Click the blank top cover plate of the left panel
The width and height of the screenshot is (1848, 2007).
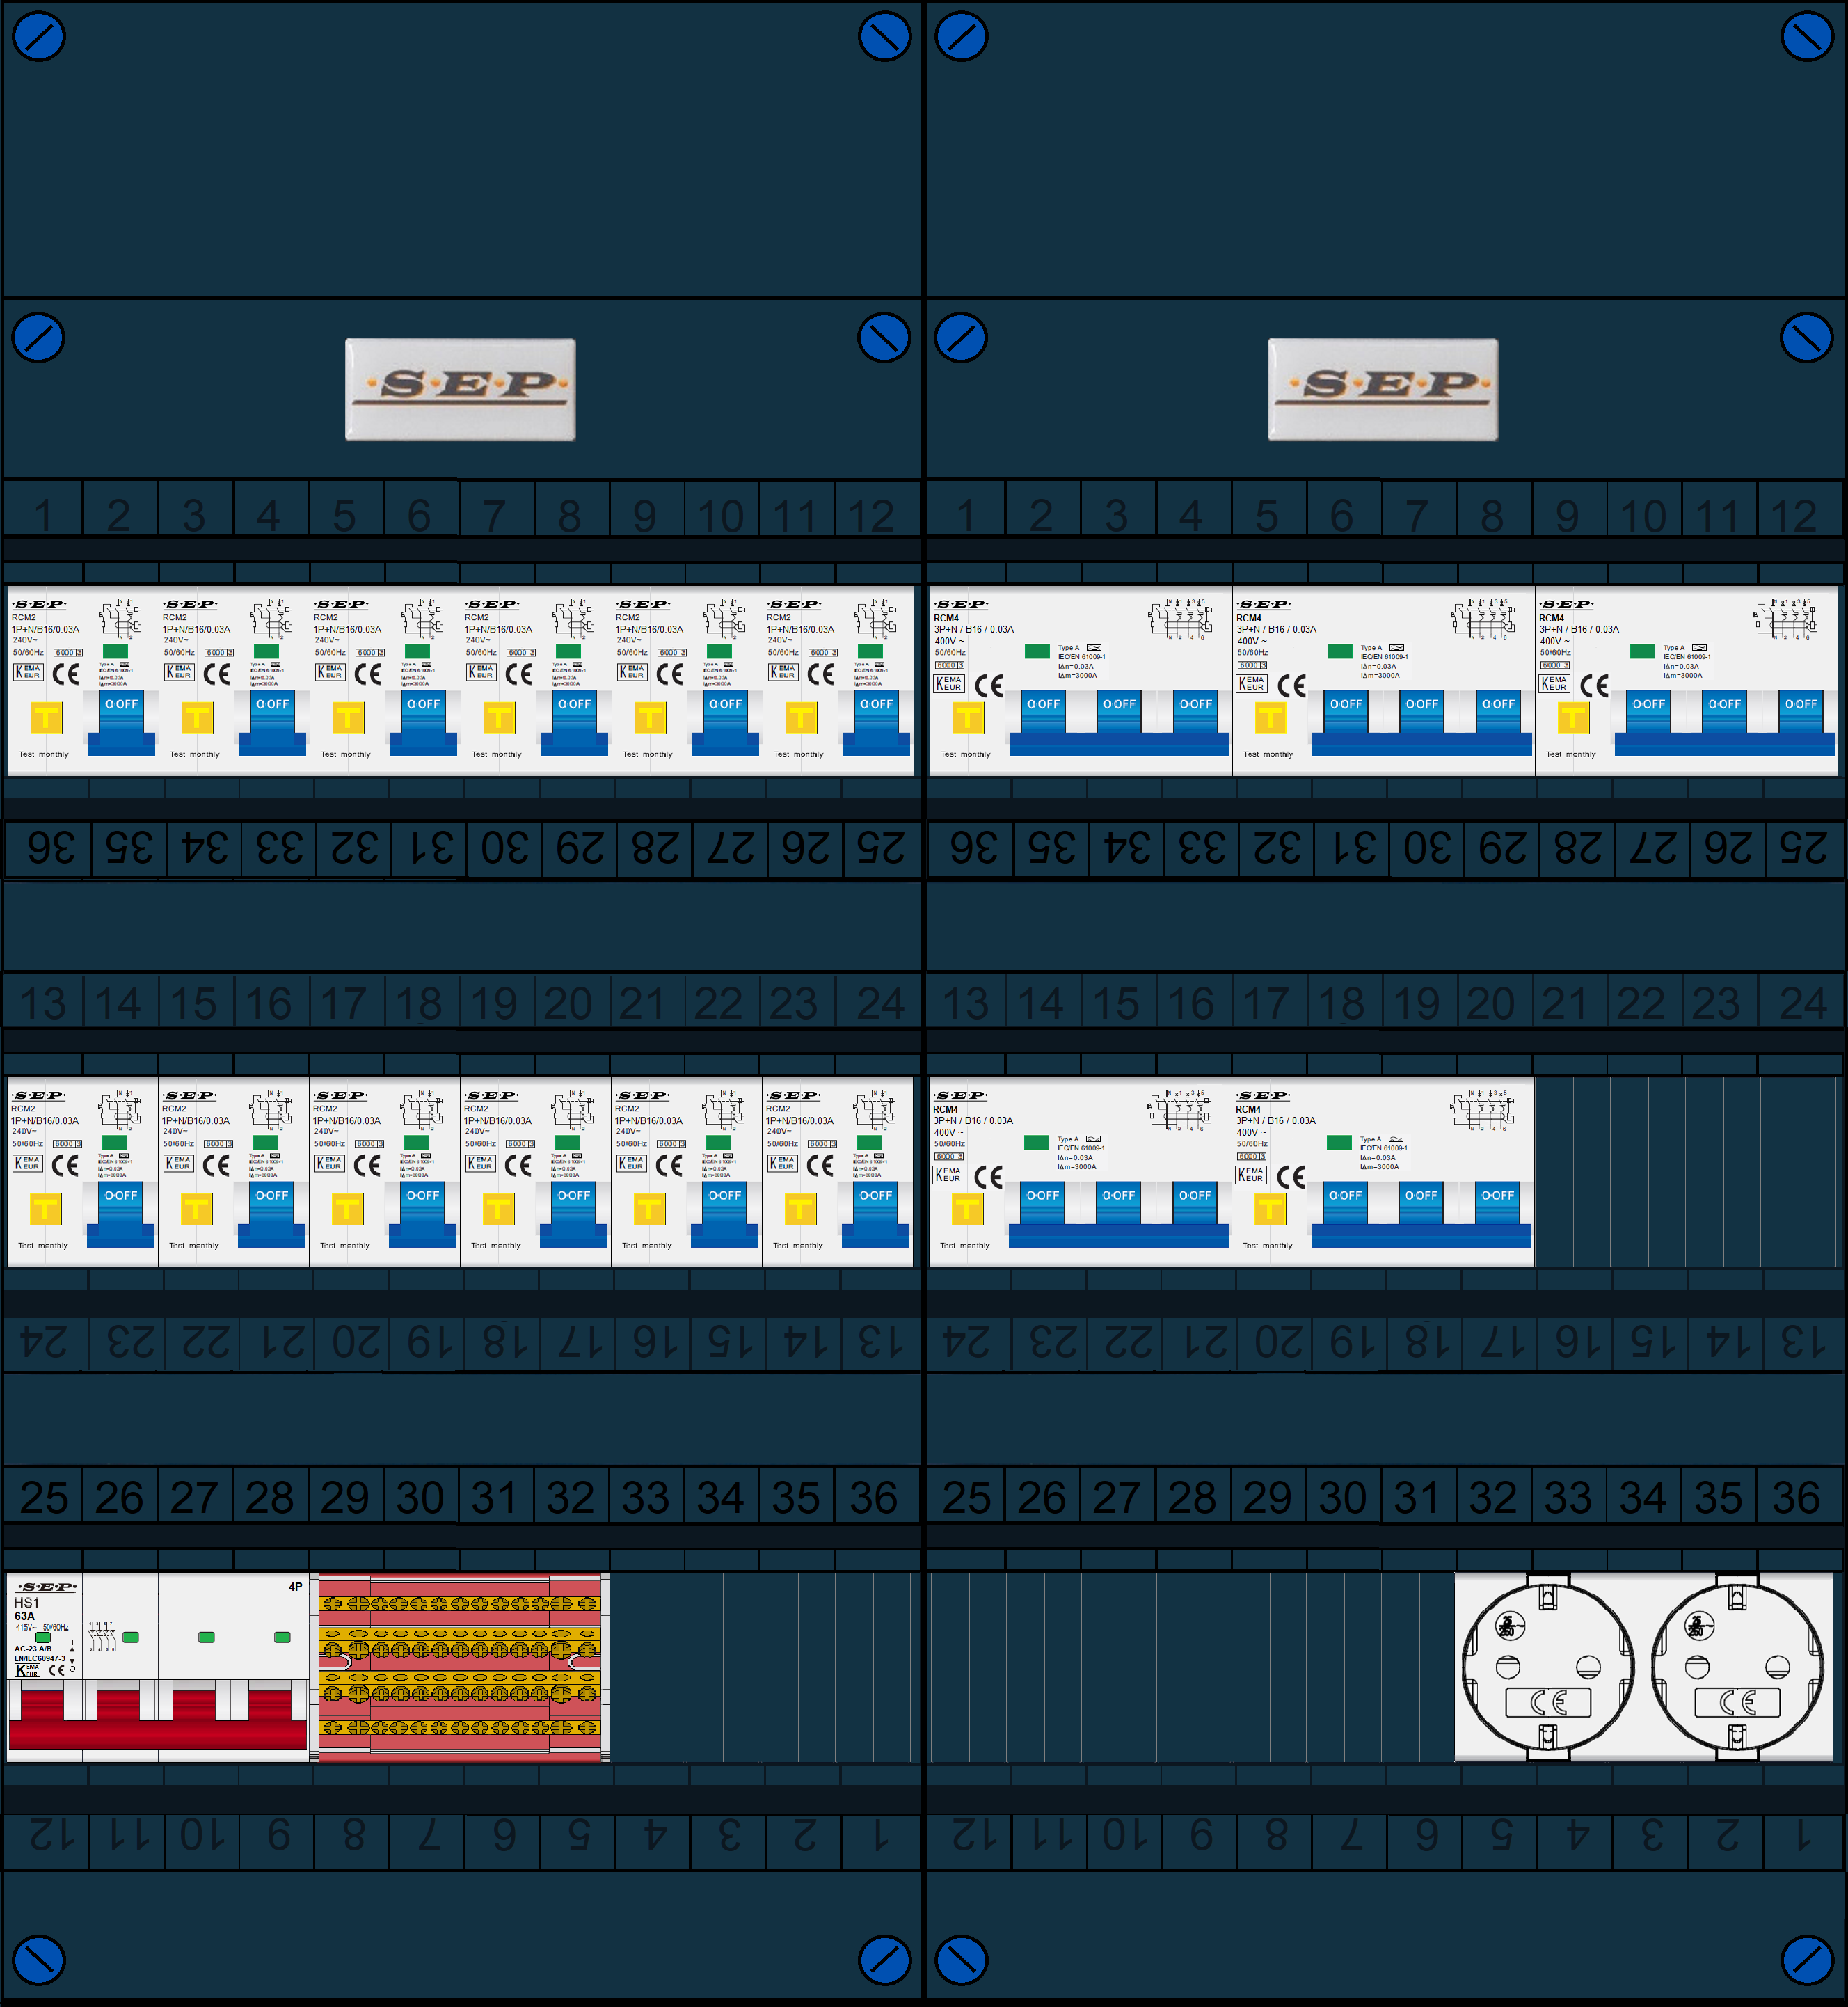pyautogui.click(x=461, y=150)
